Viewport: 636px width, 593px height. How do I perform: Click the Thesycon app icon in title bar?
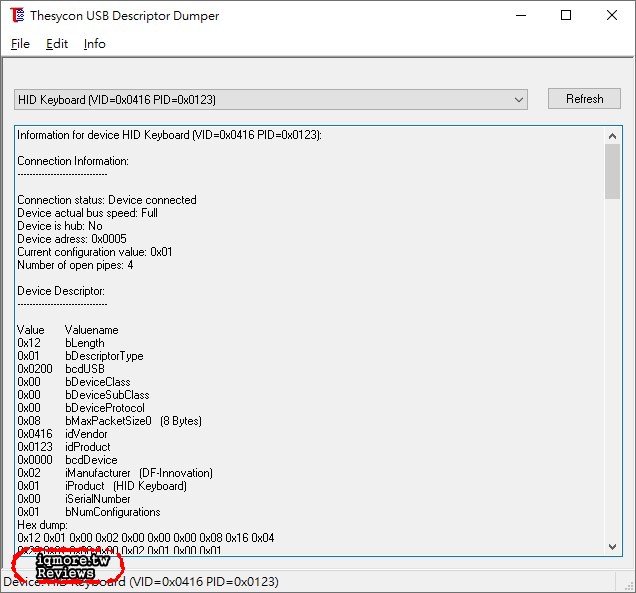pyautogui.click(x=17, y=15)
